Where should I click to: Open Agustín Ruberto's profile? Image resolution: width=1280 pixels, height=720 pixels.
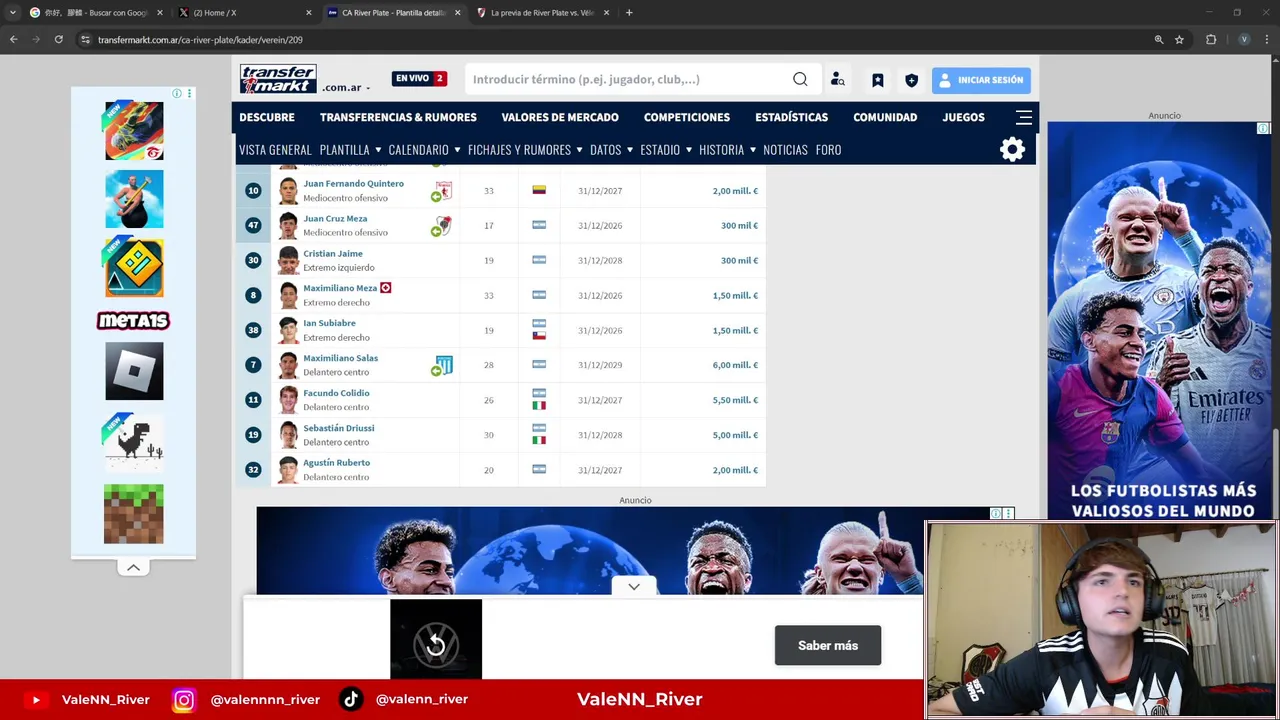[336, 463]
